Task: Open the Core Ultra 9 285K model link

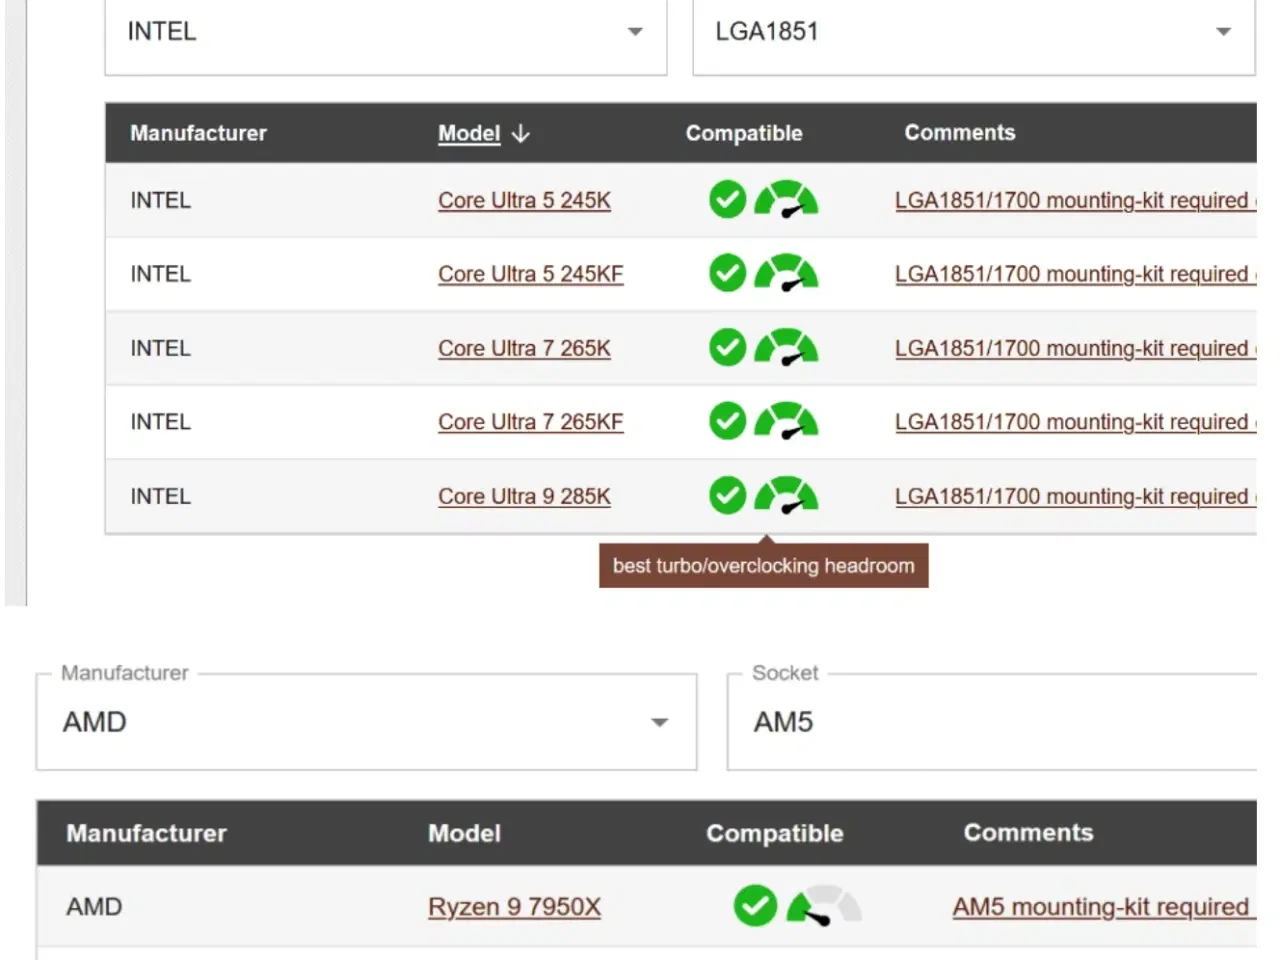Action: (x=524, y=496)
